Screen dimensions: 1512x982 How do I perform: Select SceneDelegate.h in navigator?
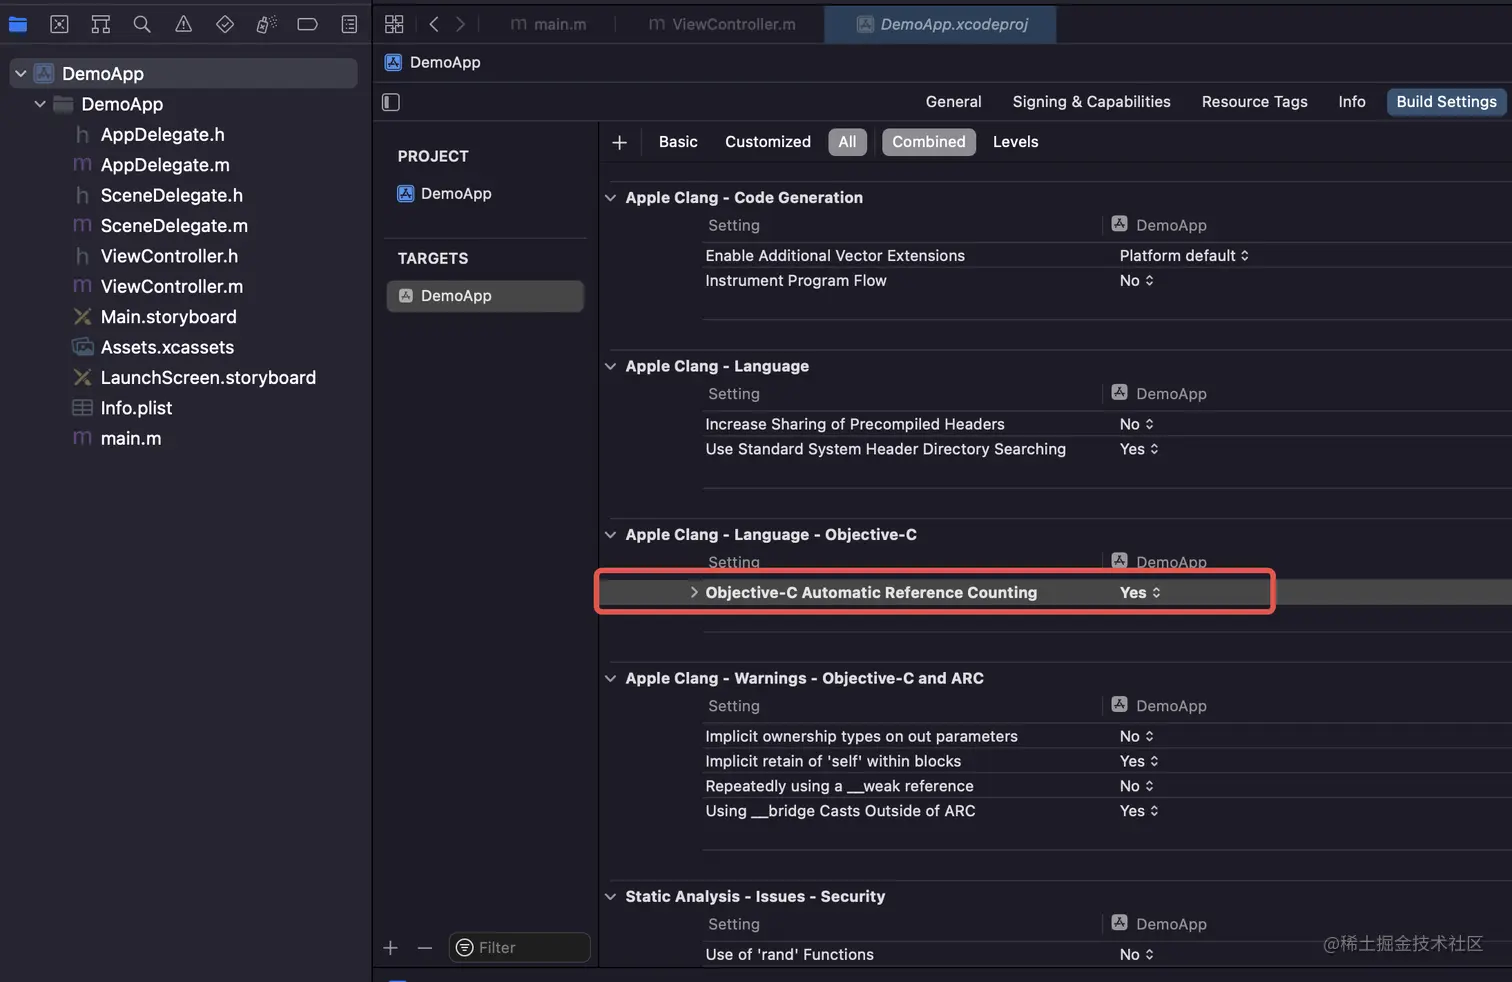pyautogui.click(x=171, y=196)
